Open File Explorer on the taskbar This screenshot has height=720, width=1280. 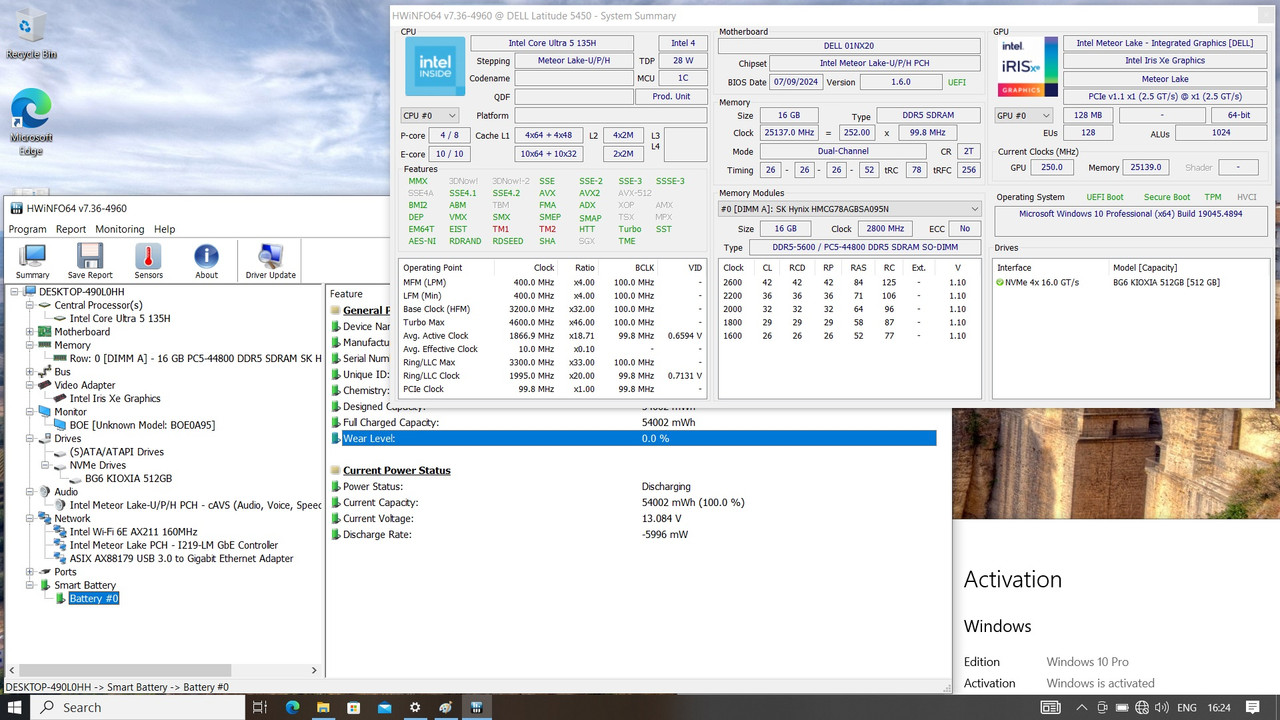point(323,707)
